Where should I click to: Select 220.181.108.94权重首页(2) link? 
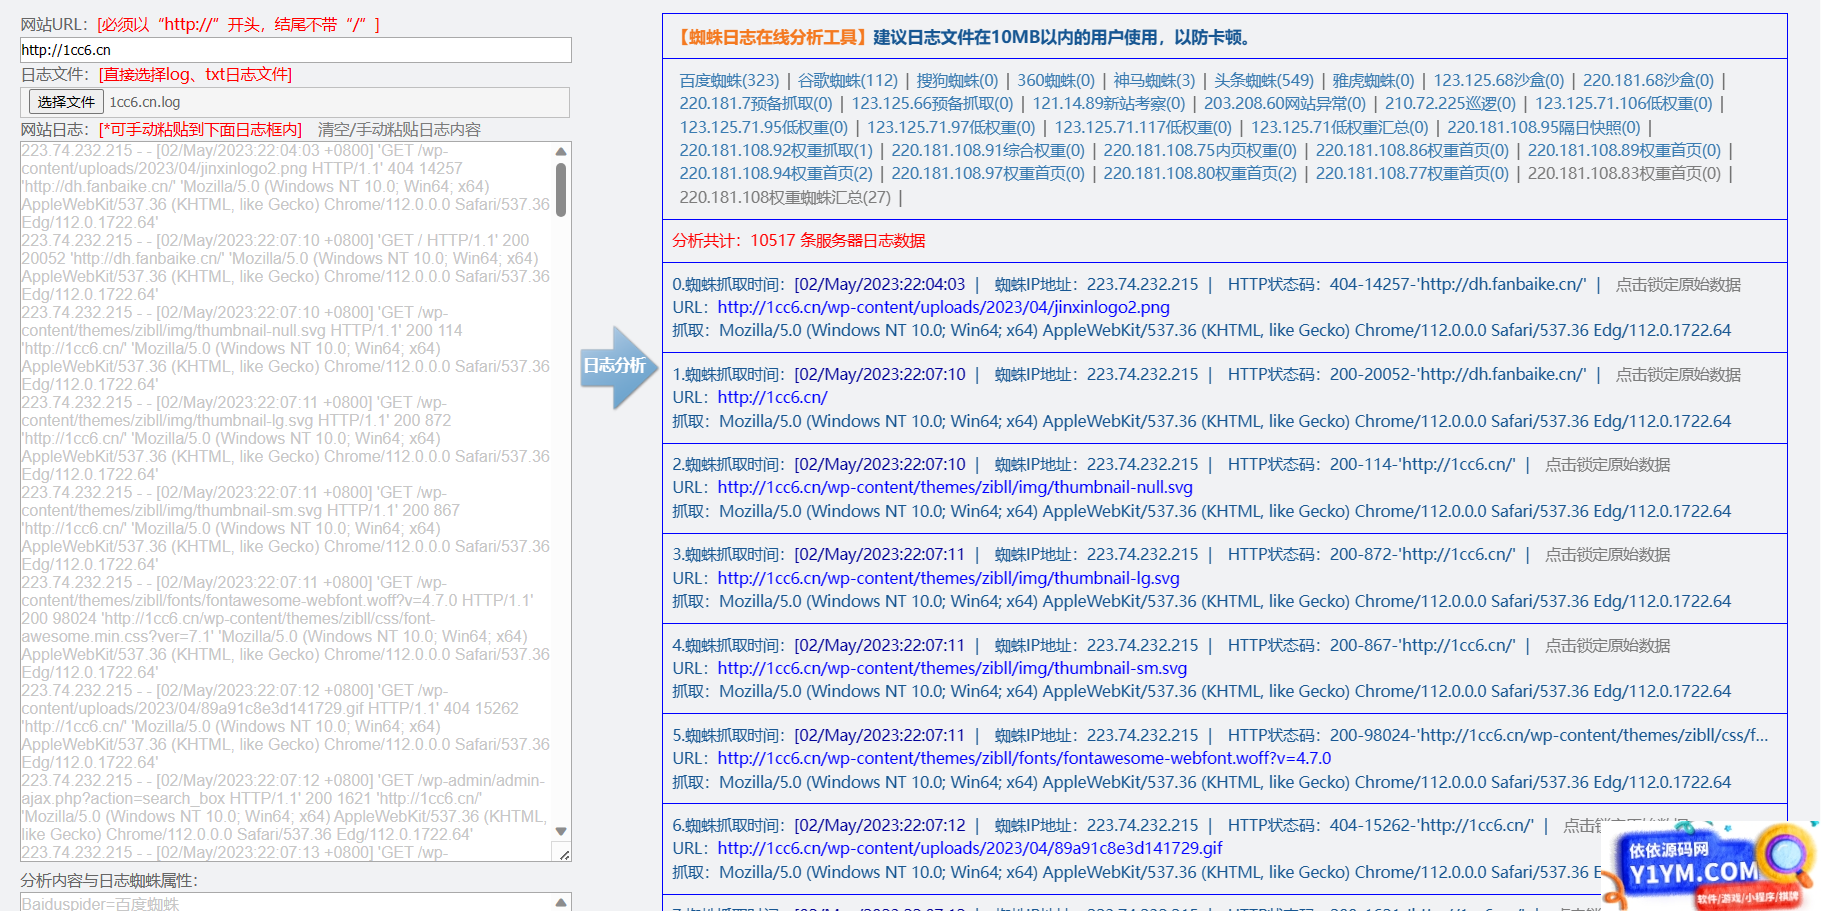pyautogui.click(x=776, y=173)
